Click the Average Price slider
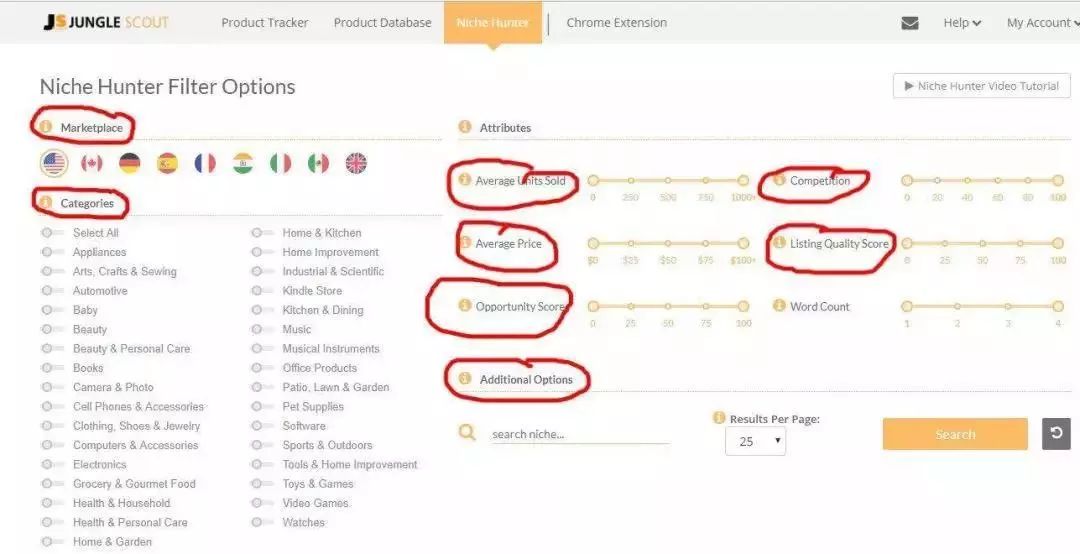 [668, 243]
